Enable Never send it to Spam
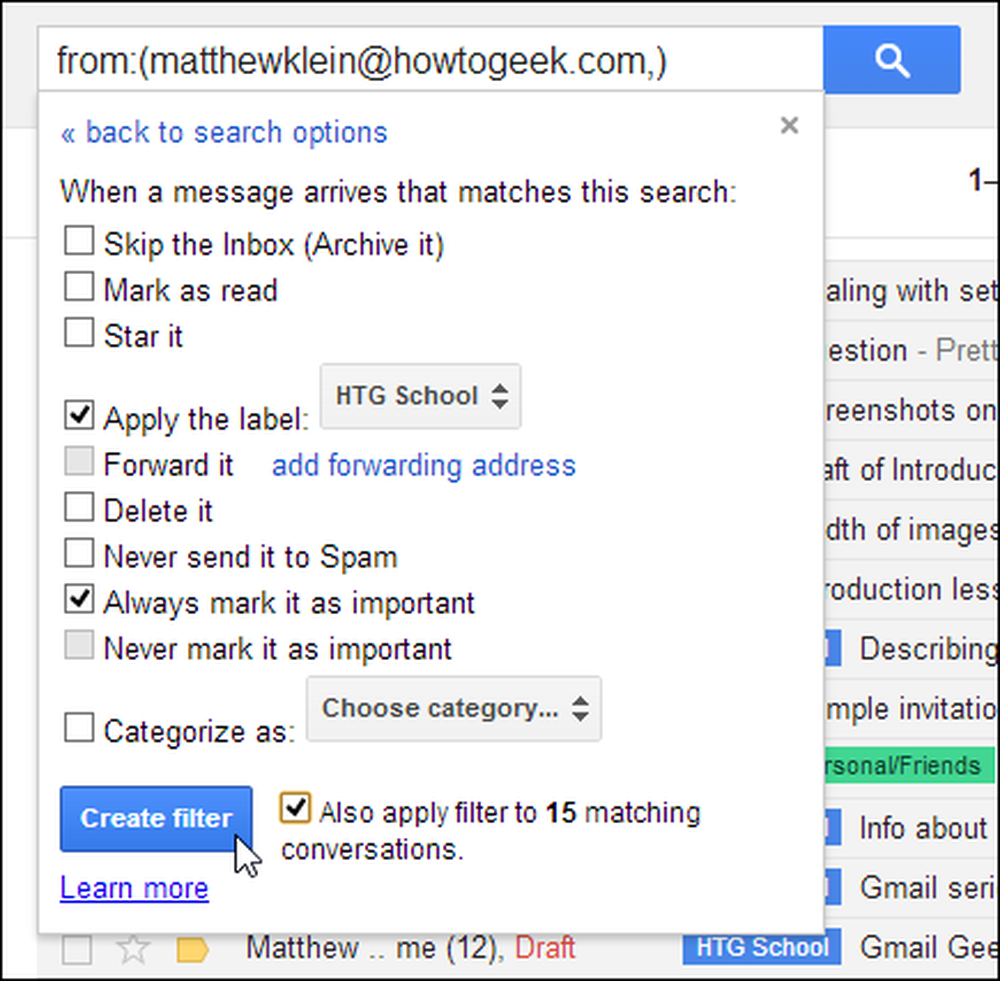The height and width of the screenshot is (981, 1000). click(79, 553)
